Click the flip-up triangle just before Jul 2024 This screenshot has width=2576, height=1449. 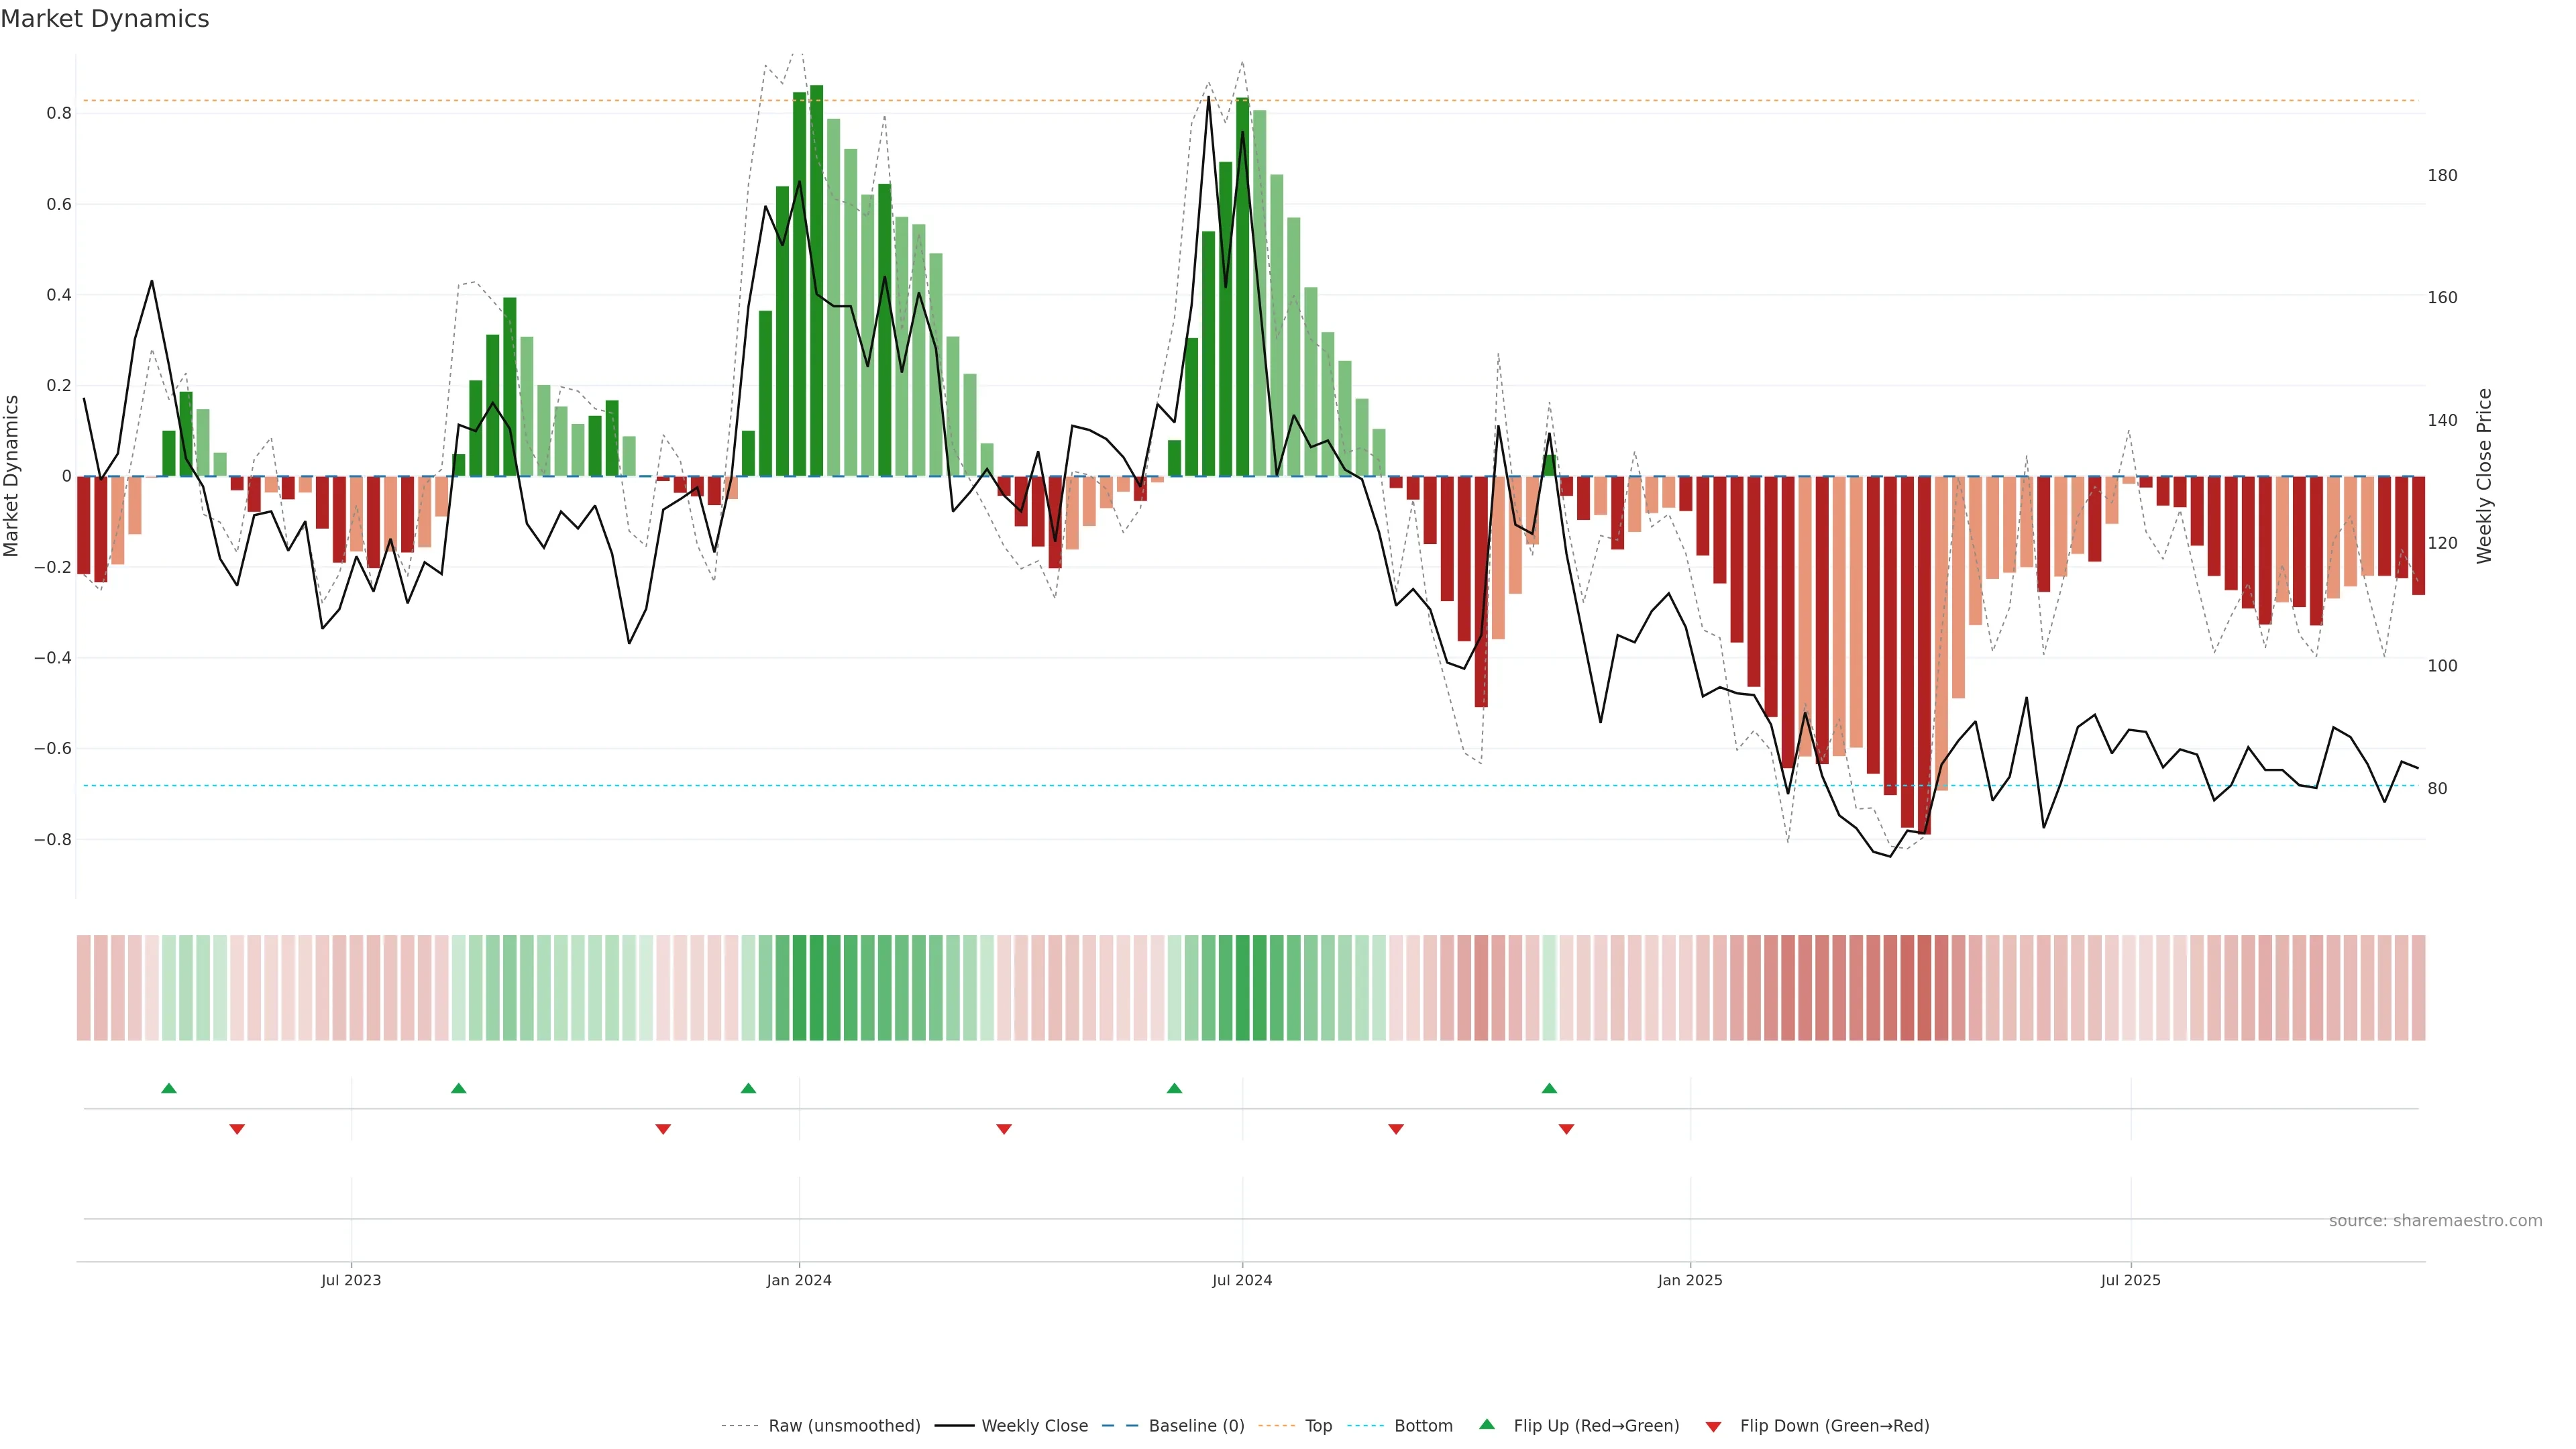point(1174,1088)
